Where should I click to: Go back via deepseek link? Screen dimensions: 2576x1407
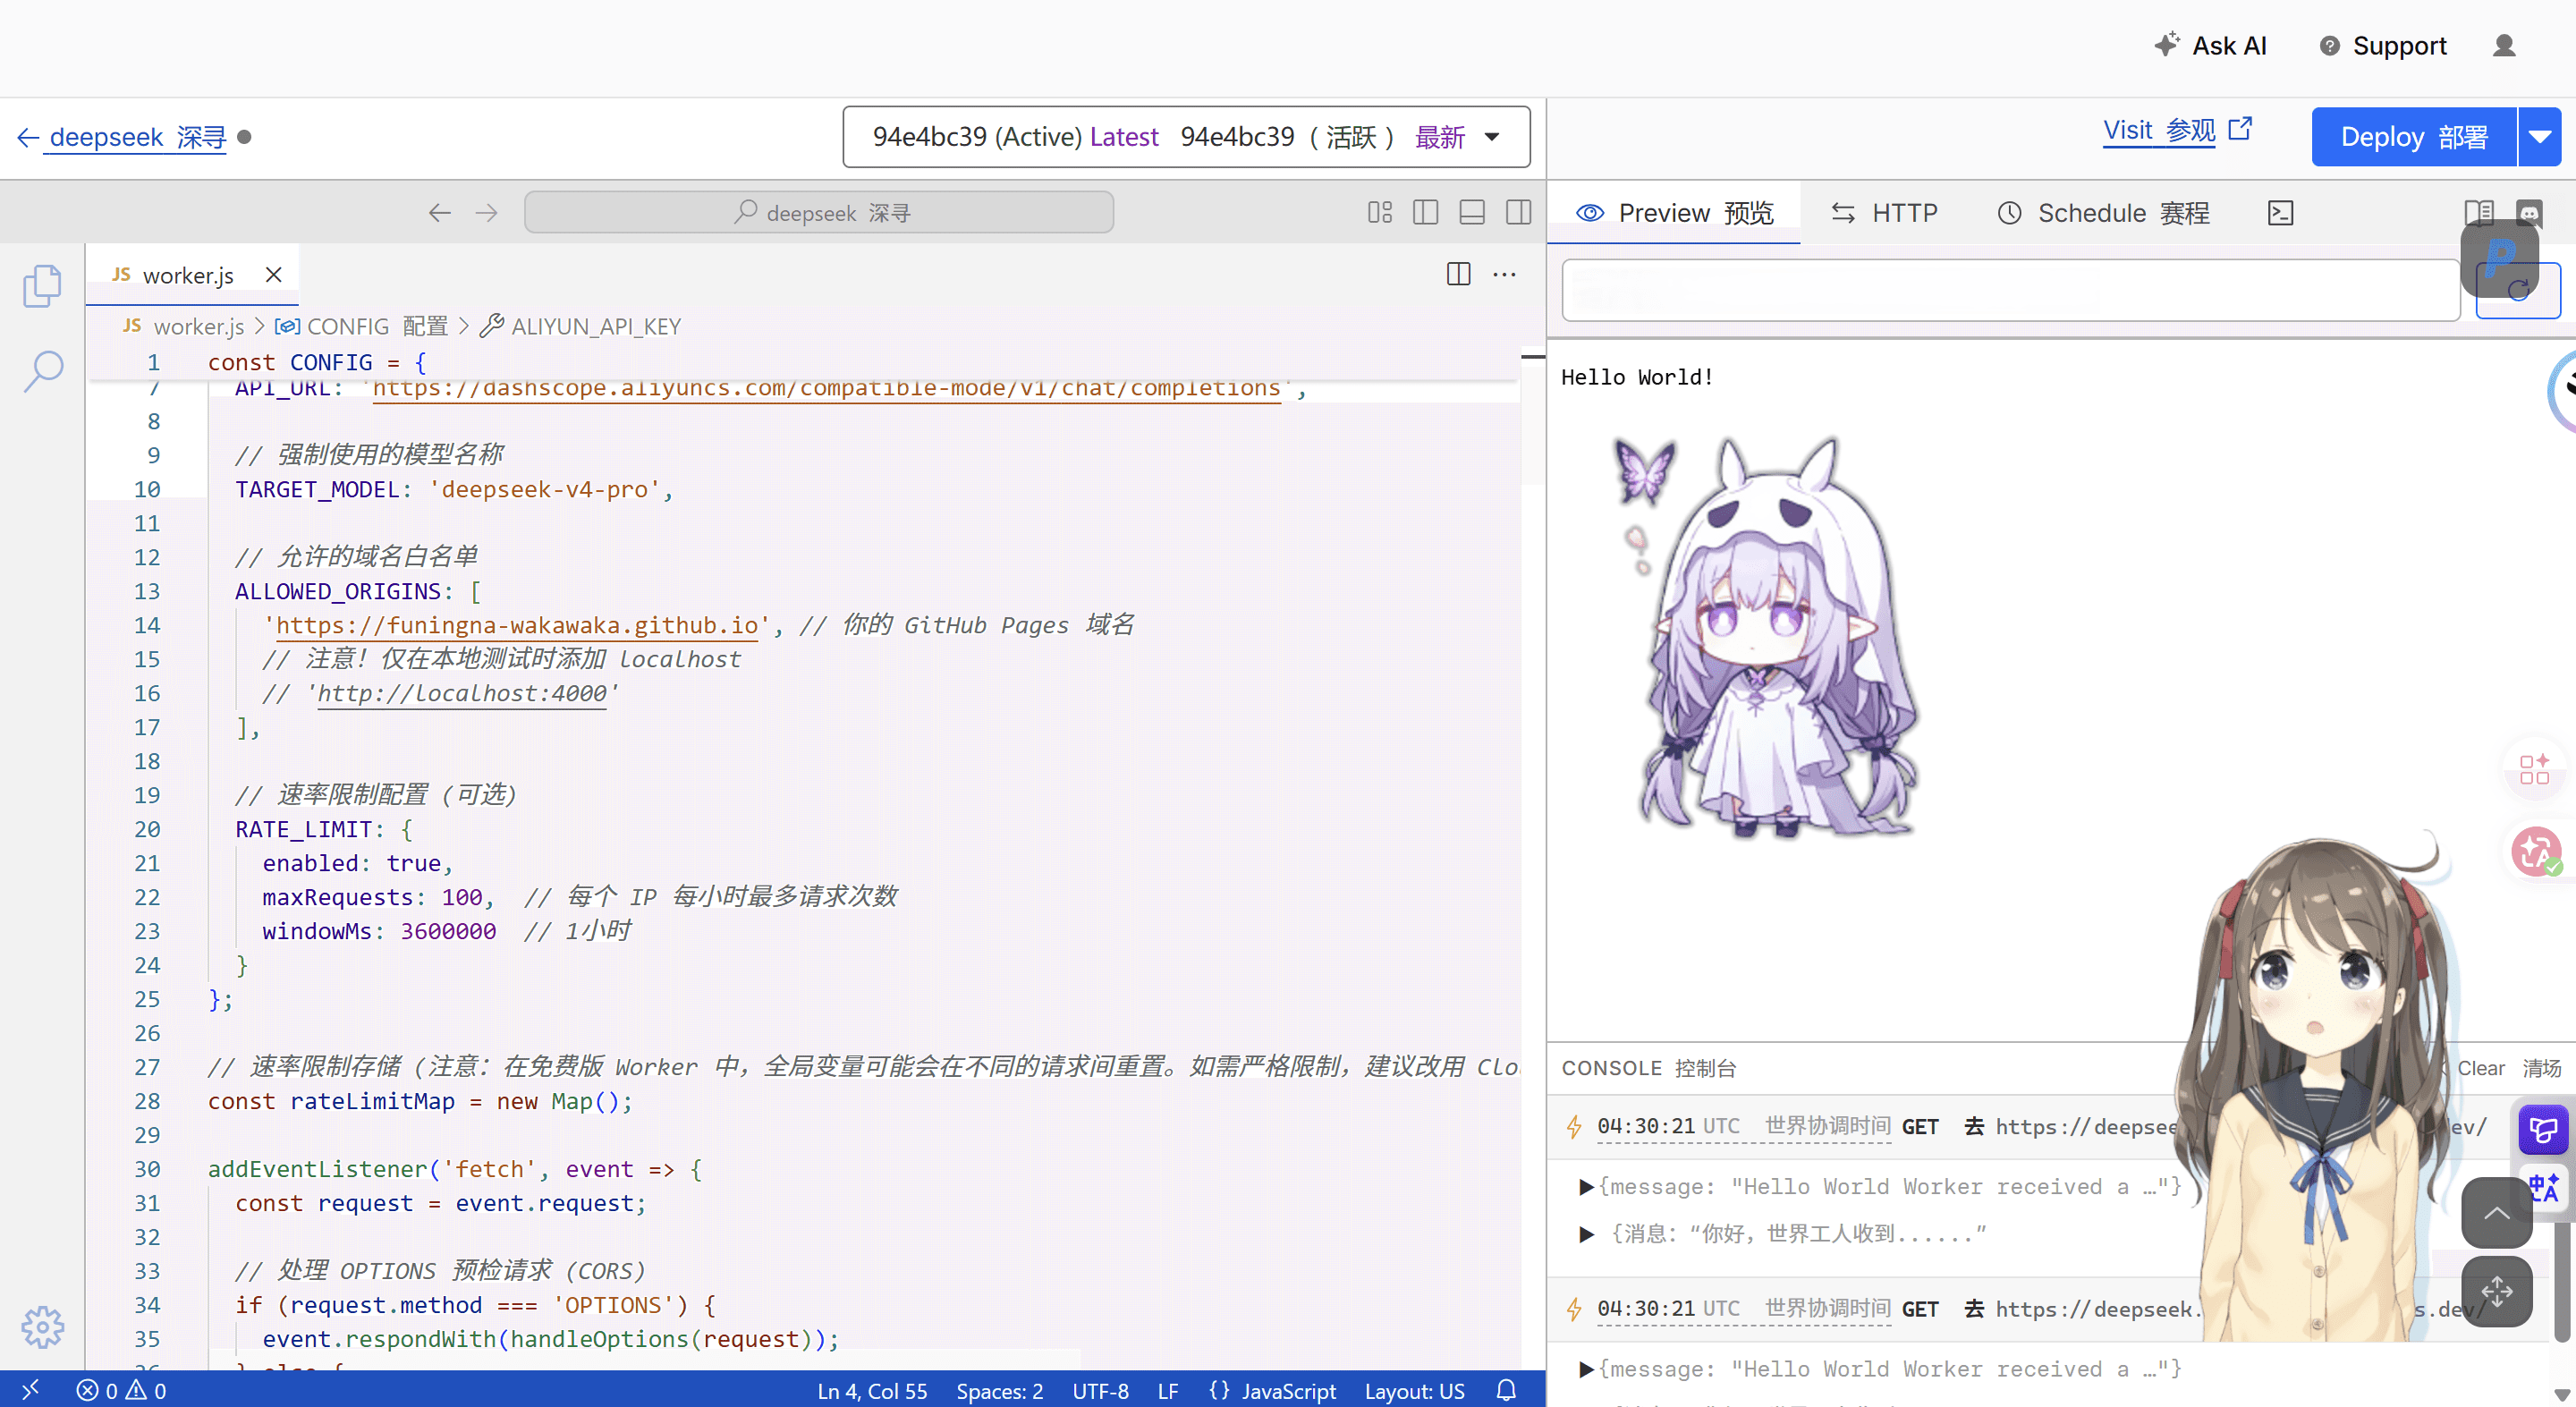point(122,137)
